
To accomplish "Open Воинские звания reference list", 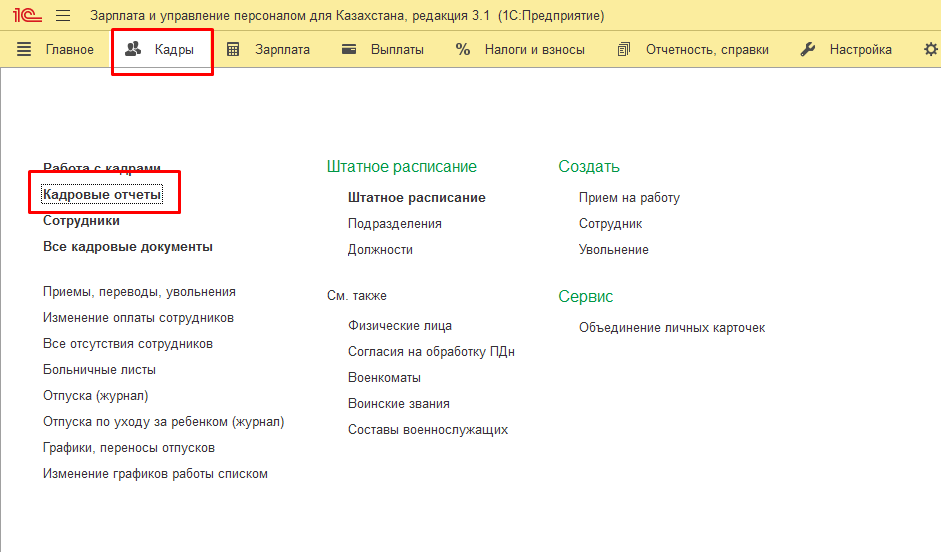I will tap(398, 404).
